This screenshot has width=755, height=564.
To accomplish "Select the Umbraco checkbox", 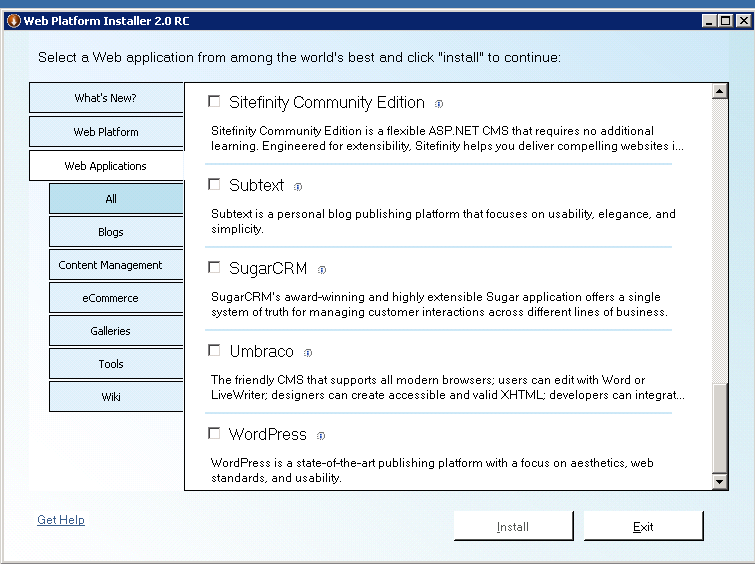I will click(x=214, y=350).
